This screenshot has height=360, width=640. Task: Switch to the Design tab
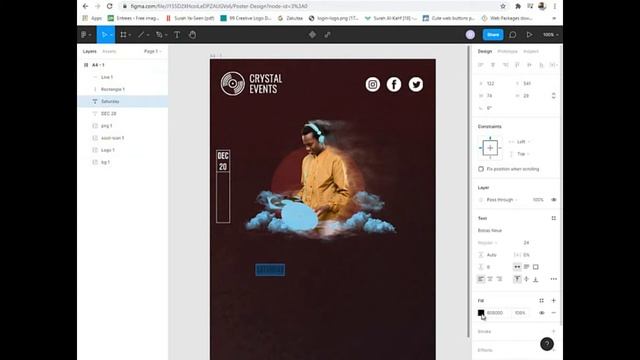(485, 51)
